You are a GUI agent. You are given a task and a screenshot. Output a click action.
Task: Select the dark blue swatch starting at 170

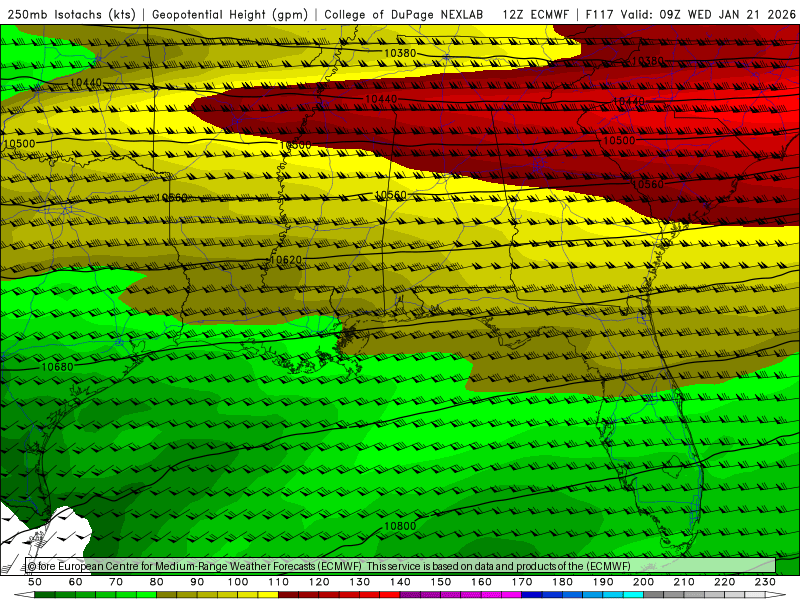click(532, 595)
